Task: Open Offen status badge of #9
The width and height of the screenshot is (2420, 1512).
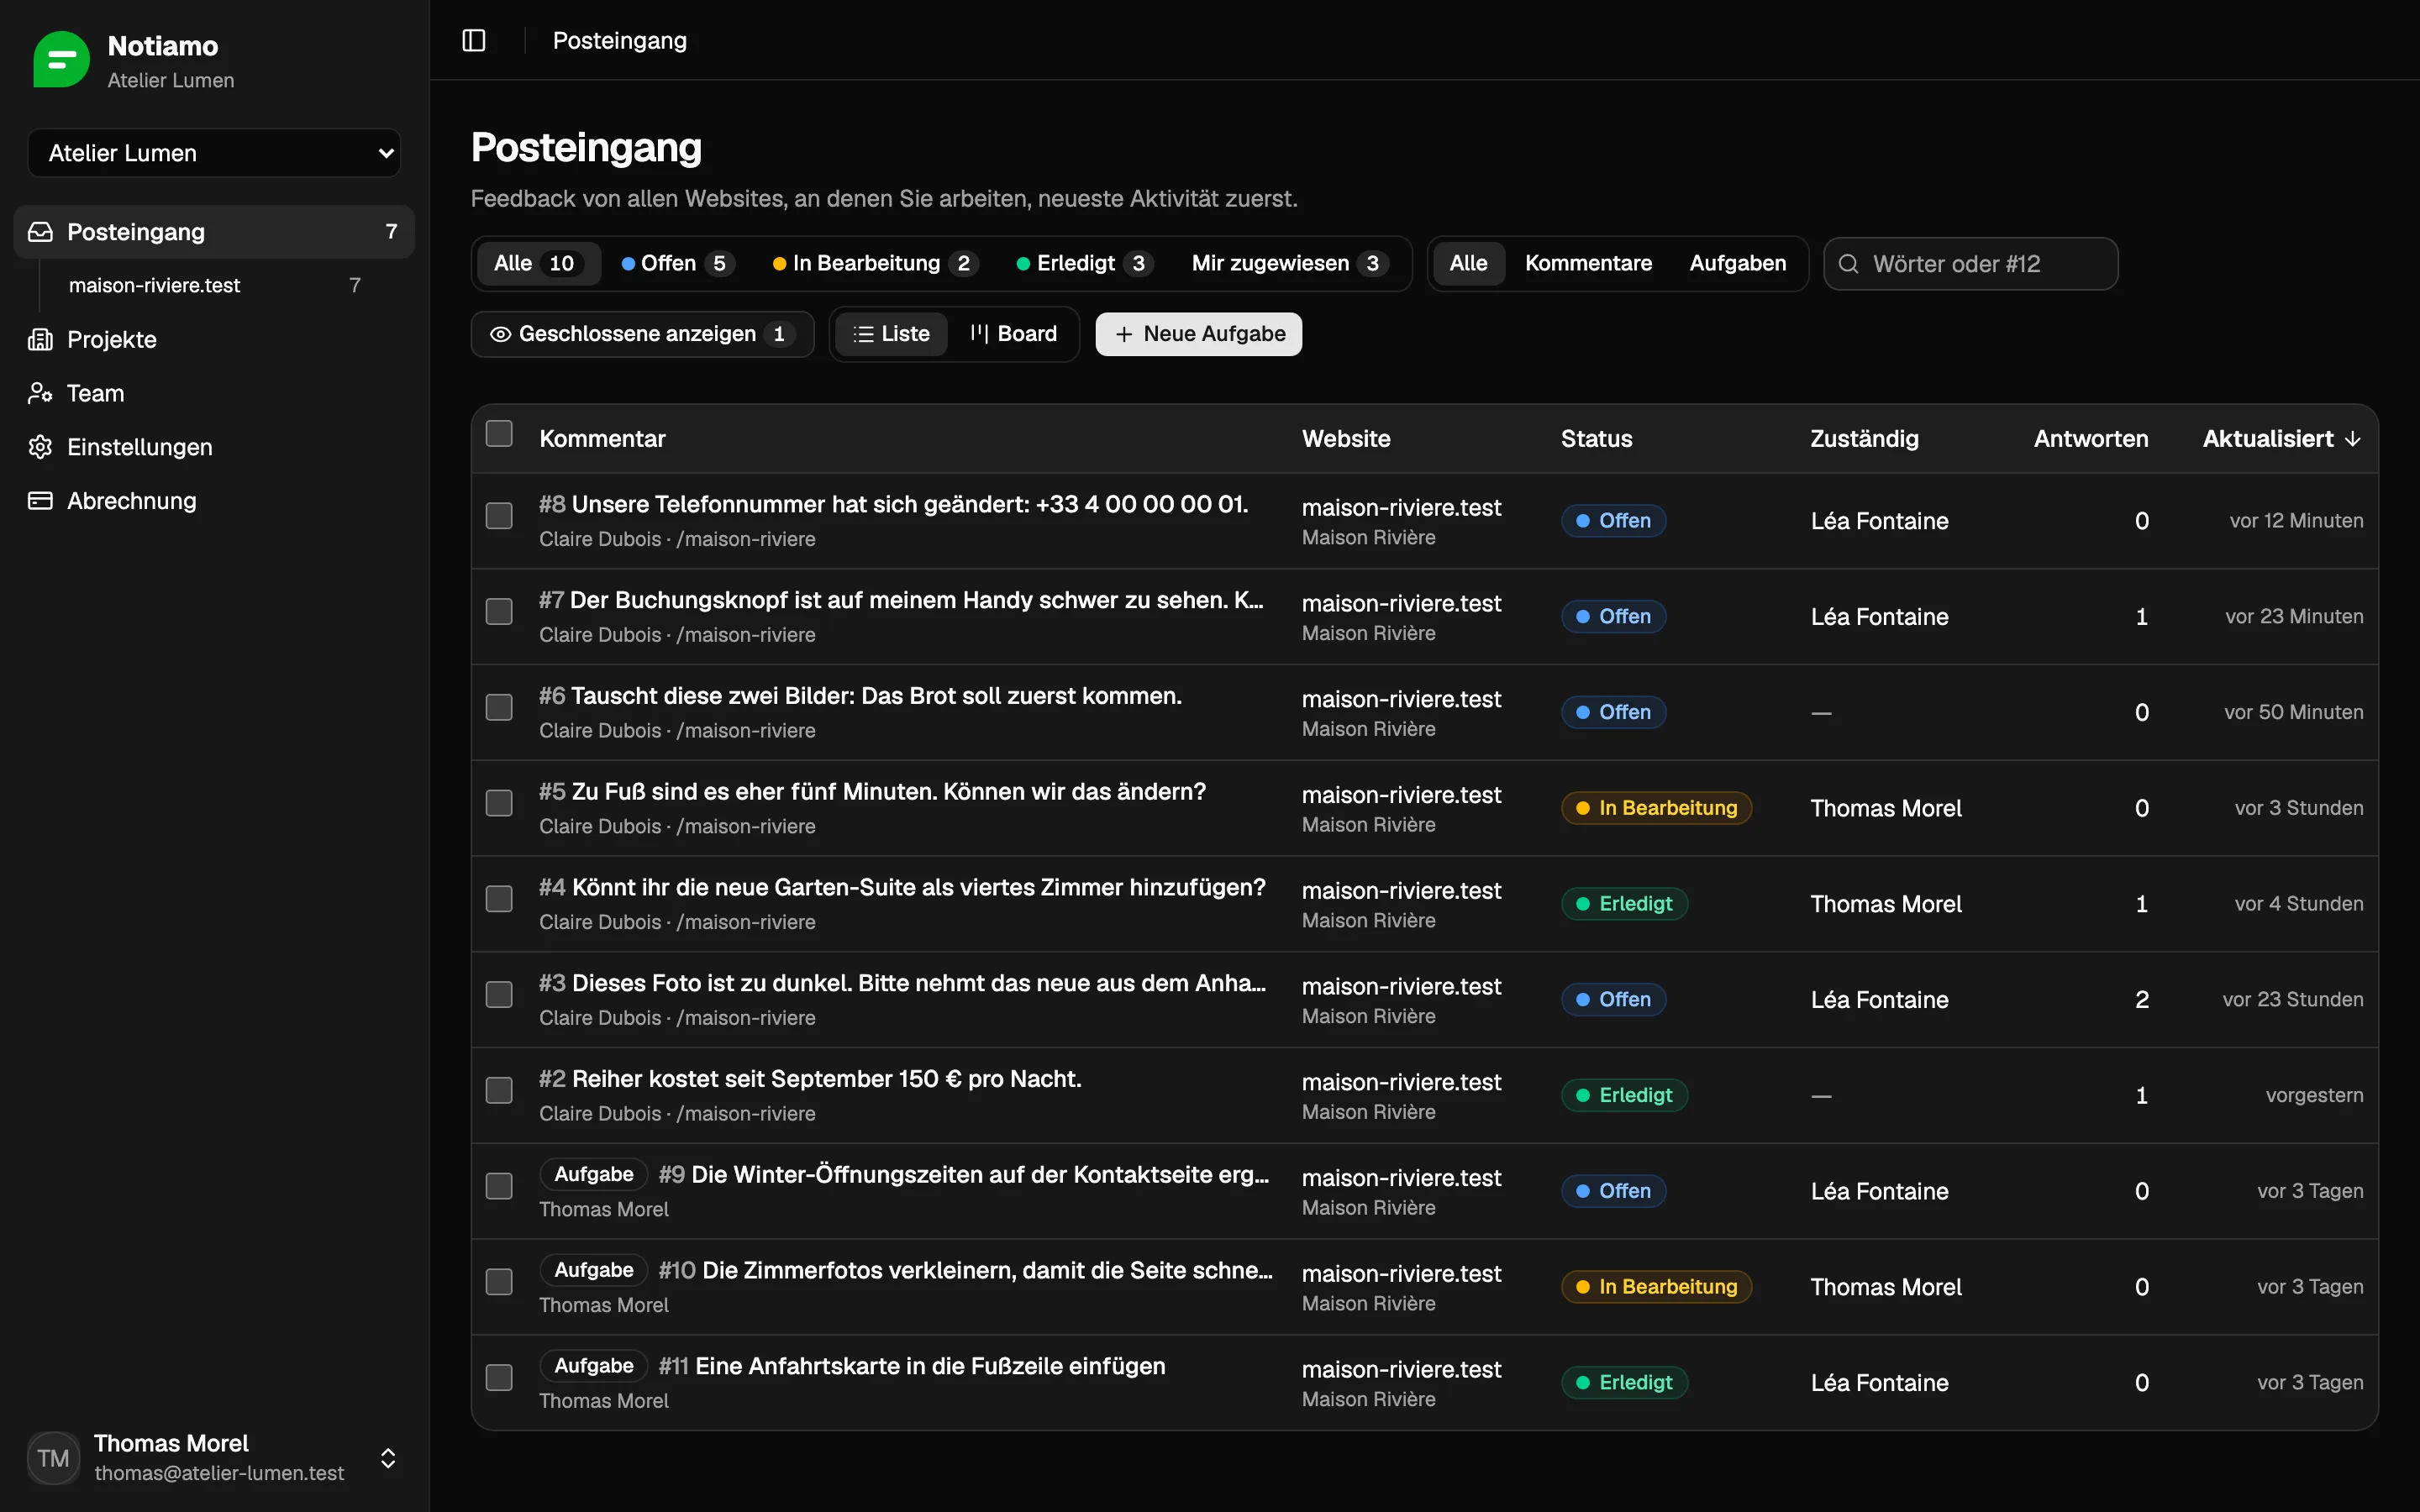Action: [x=1613, y=1191]
